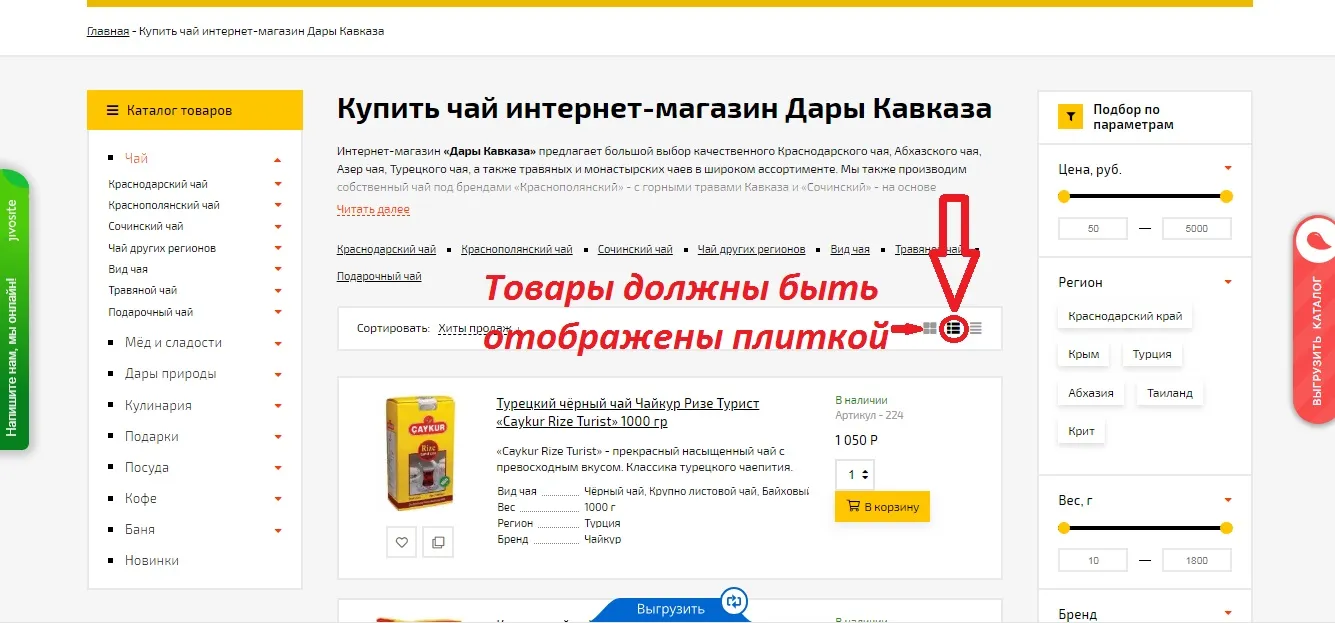
Task: Switch to tile grid view icon
Action: tap(930, 327)
